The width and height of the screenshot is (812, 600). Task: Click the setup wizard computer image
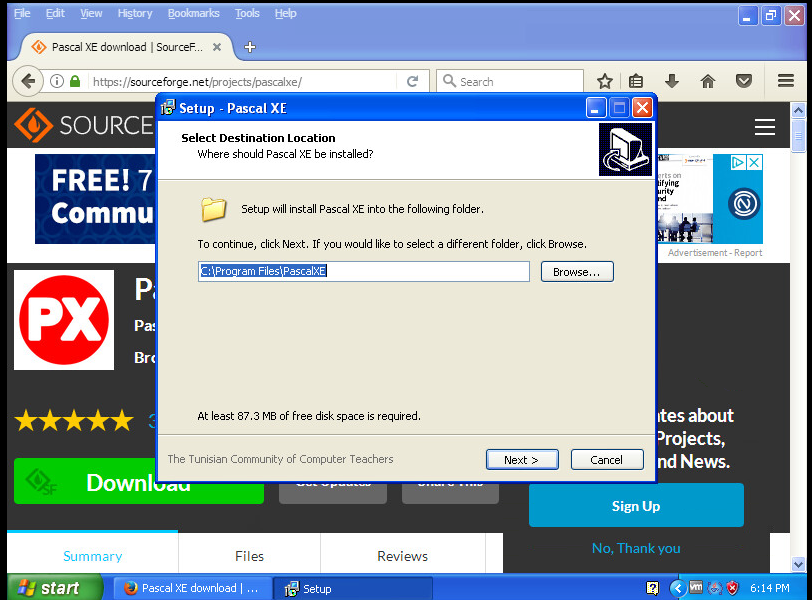[x=625, y=150]
